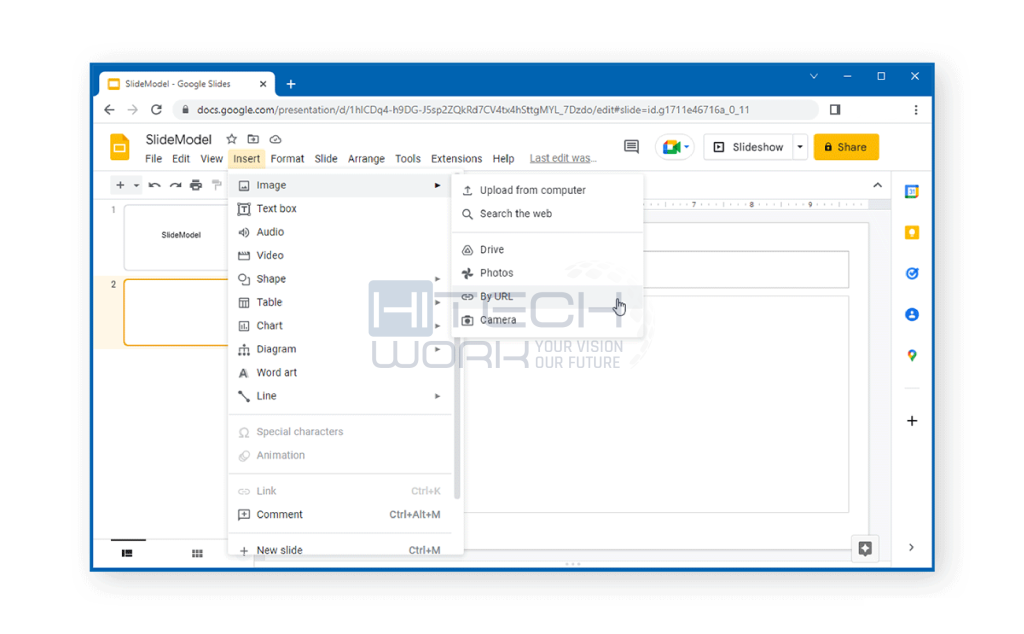Collapse the toolbar with up chevron
This screenshot has height=634, width=1024.
coord(877,185)
